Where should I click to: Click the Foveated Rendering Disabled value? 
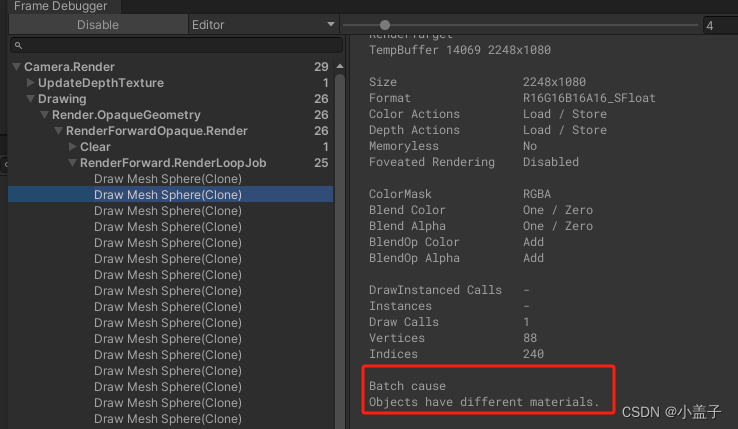pos(551,162)
